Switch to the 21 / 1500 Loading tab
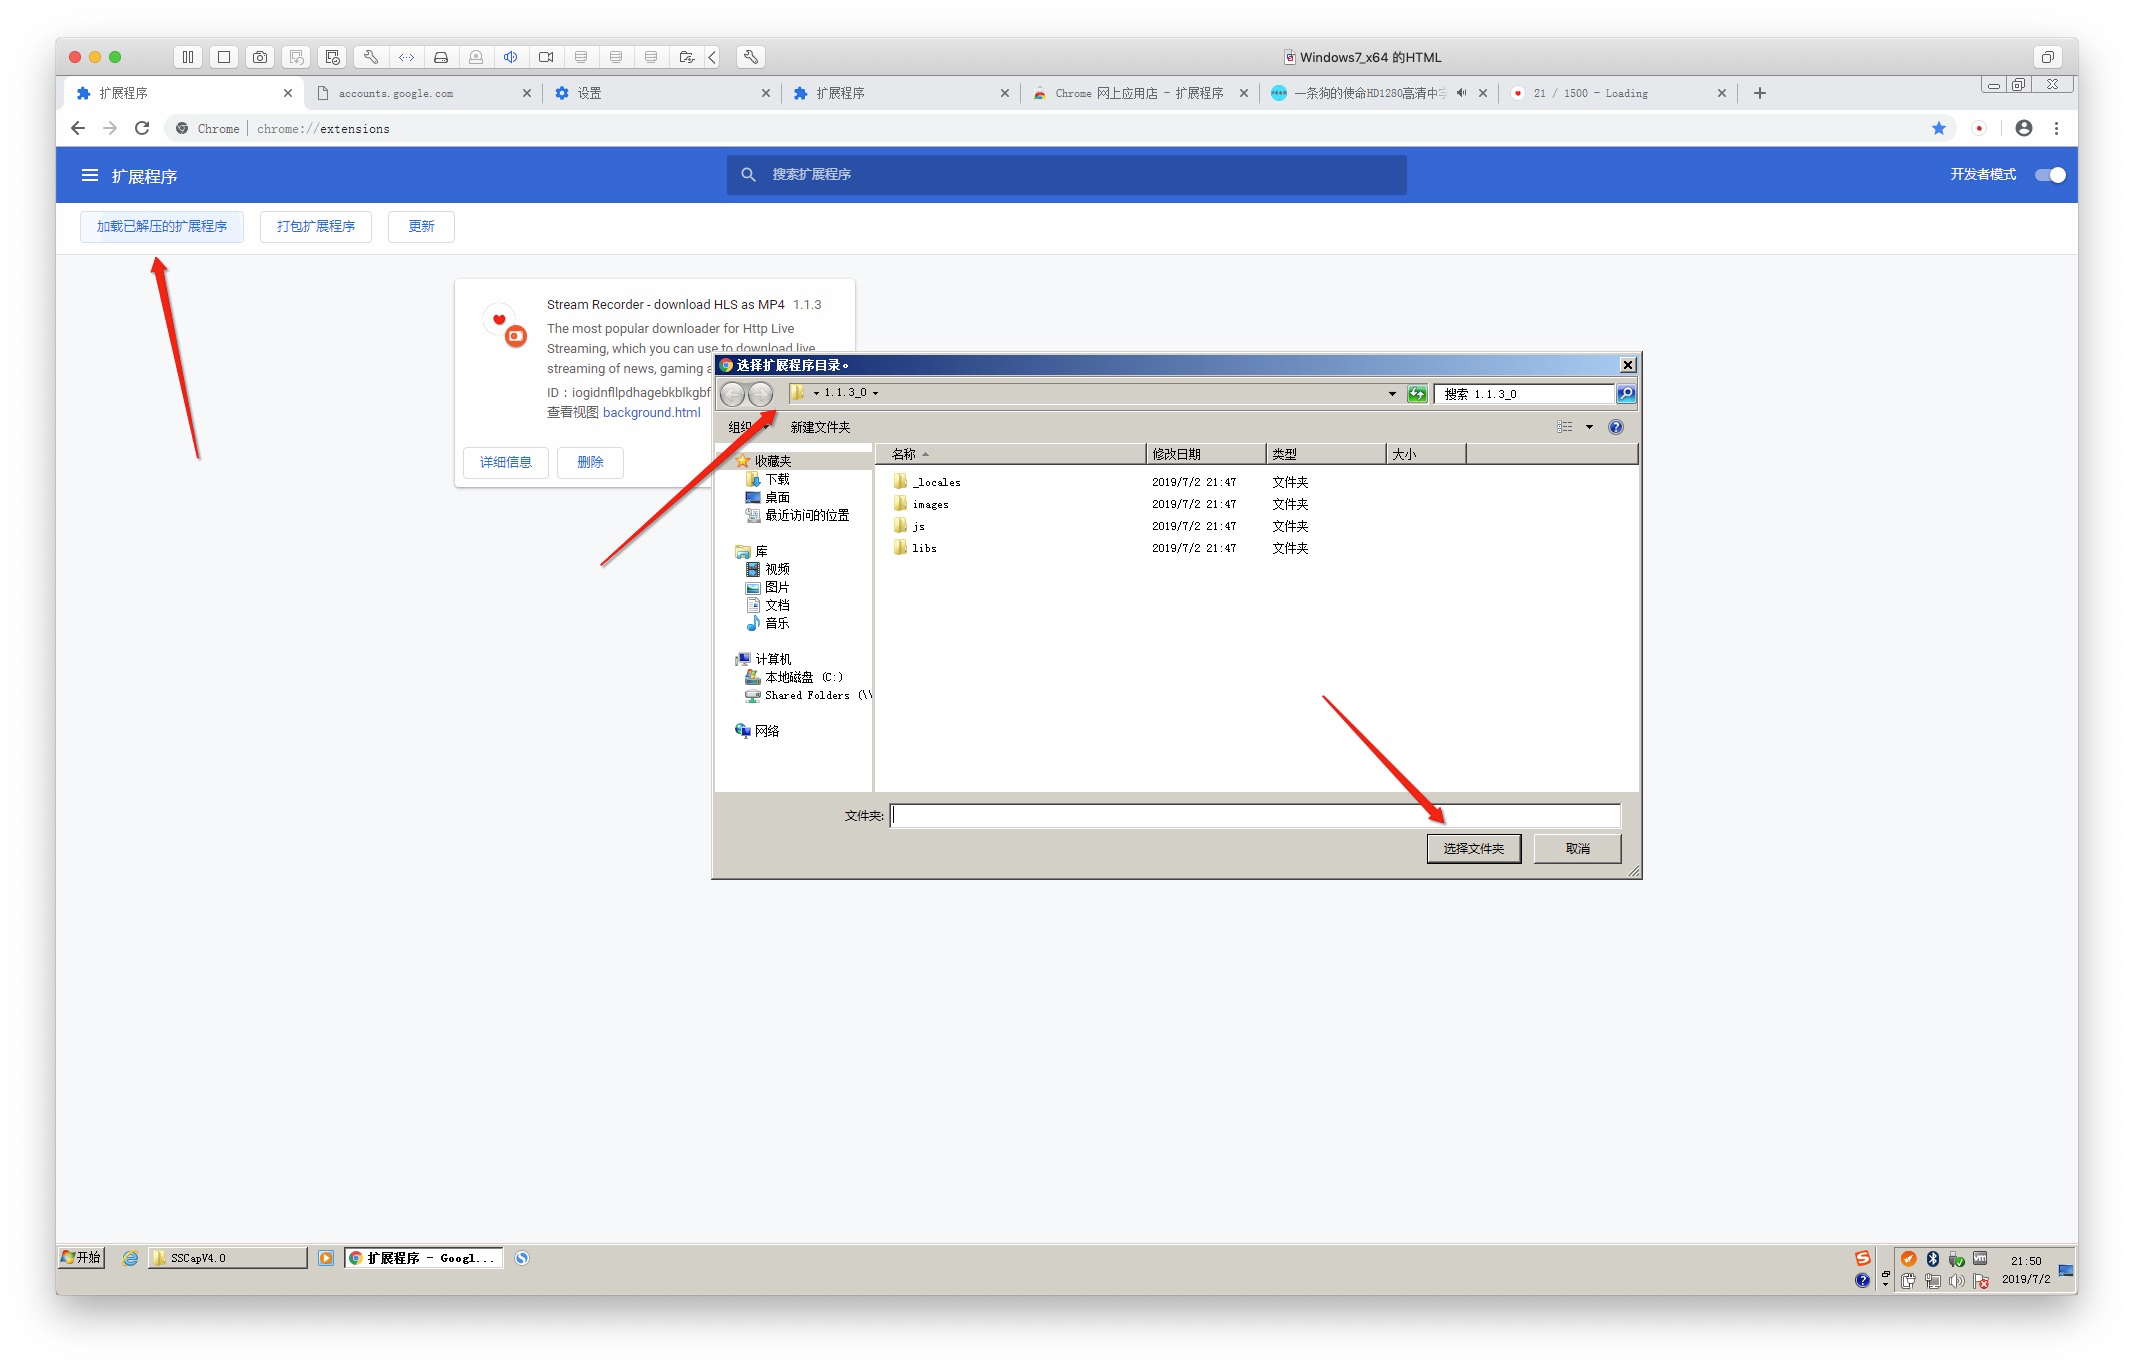This screenshot has height=1369, width=2134. tap(1617, 93)
